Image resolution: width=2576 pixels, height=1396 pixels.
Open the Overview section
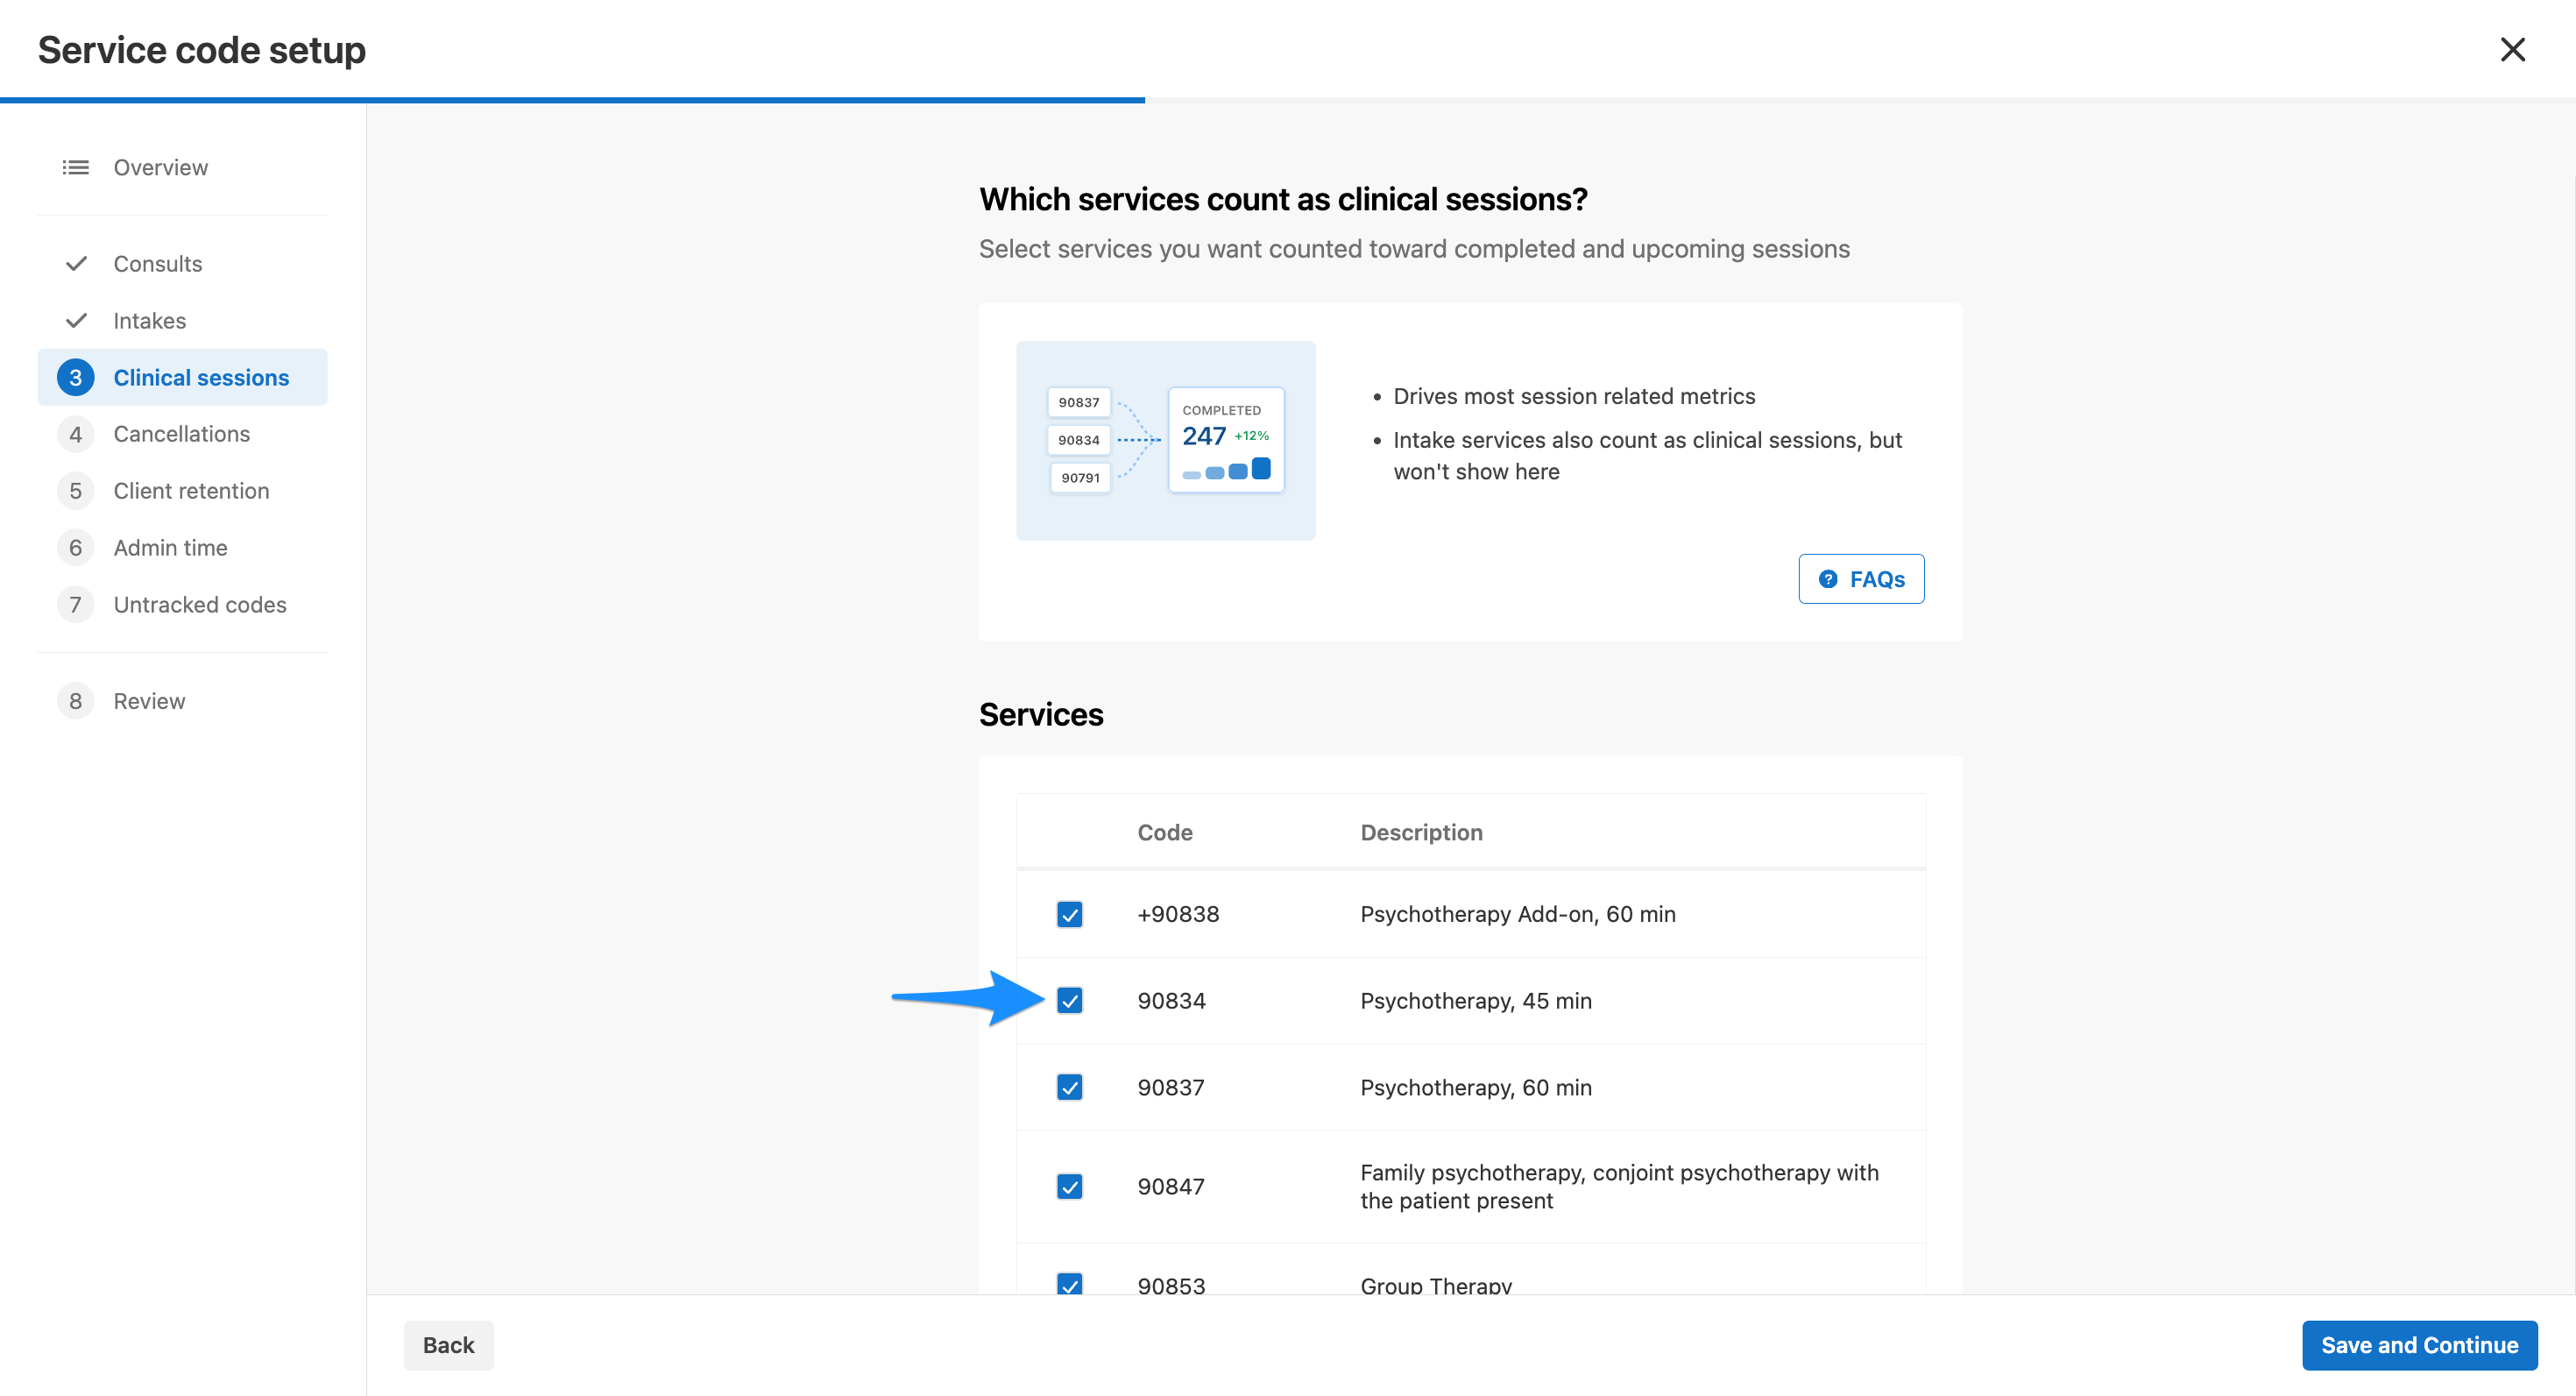click(x=182, y=167)
